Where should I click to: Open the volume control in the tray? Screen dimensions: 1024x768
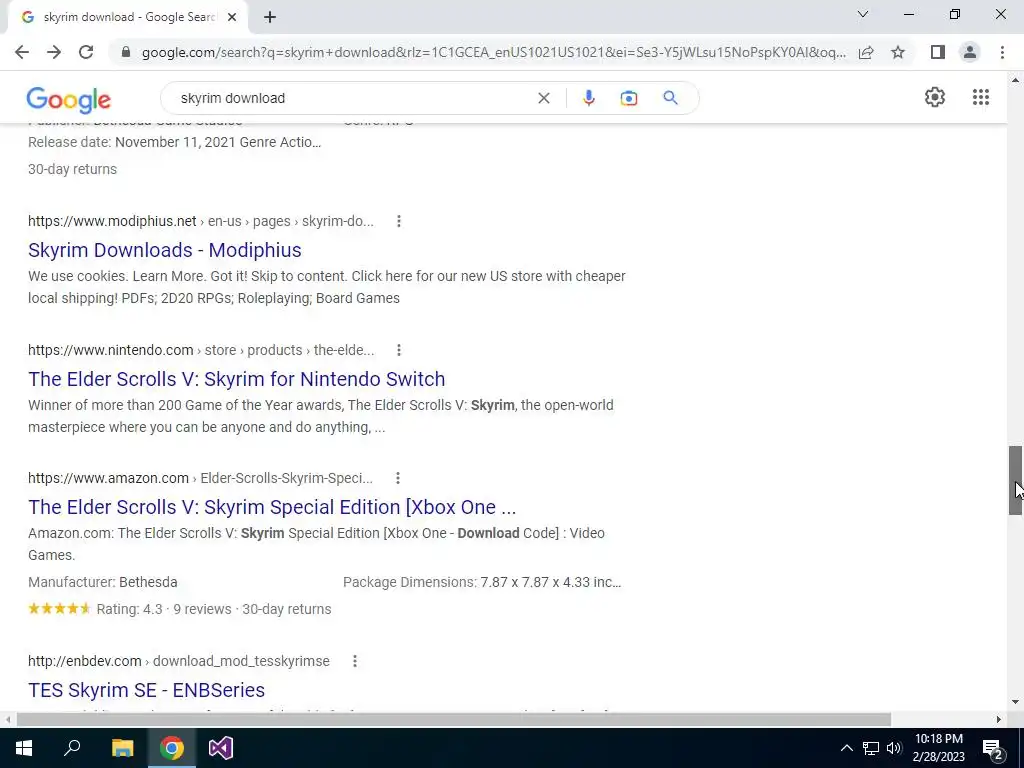[x=893, y=748]
